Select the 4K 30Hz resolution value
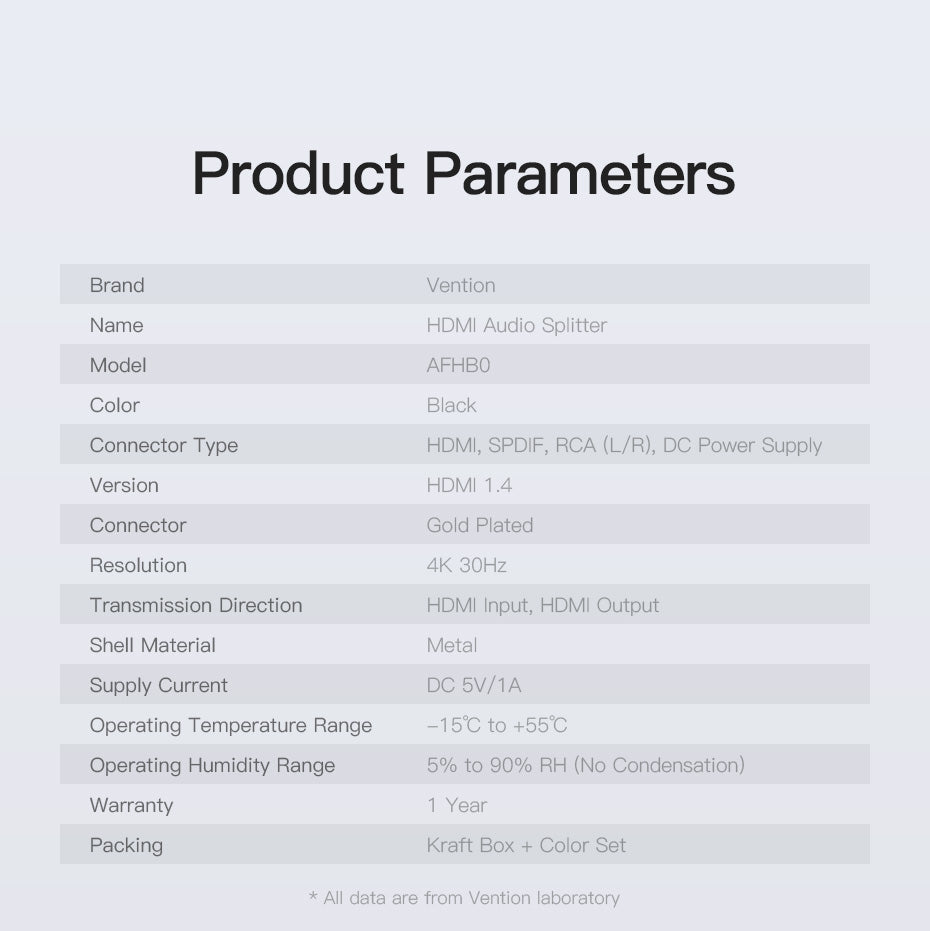Viewport: 930px width, 931px height. pos(466,565)
